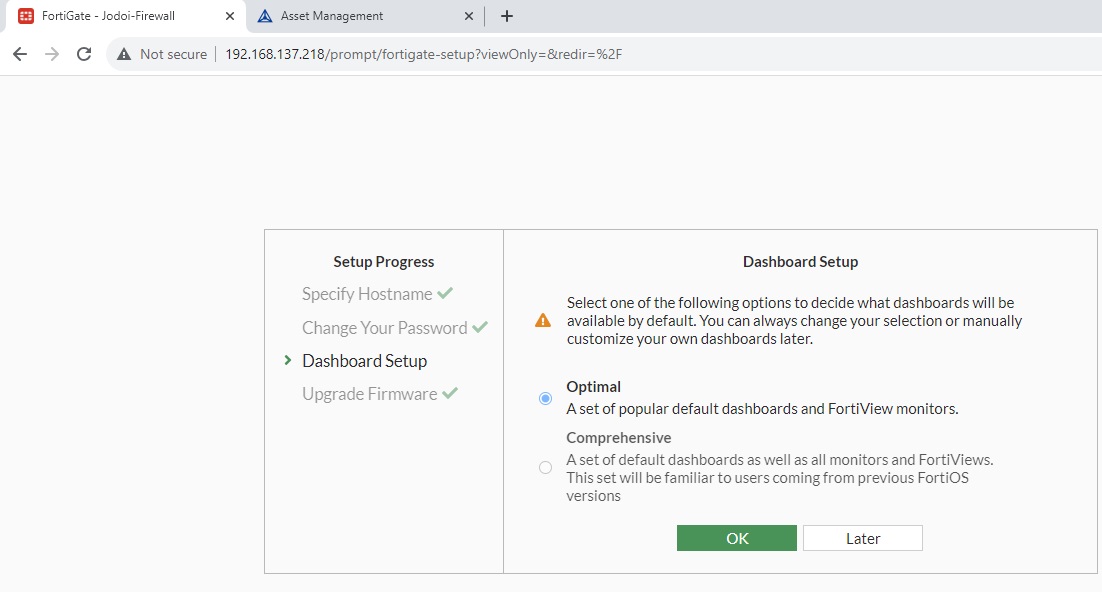Click the browser back arrow button
The width and height of the screenshot is (1102, 592).
20,54
